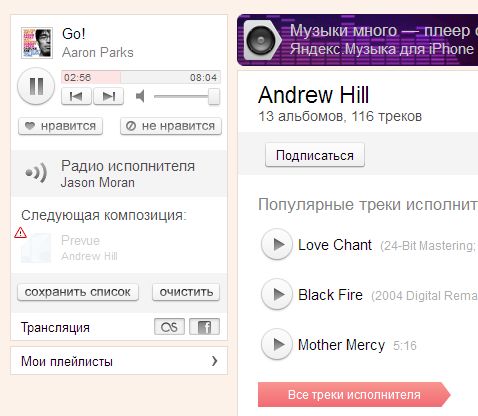Open the Go! album cover thumbnail

pos(37,43)
